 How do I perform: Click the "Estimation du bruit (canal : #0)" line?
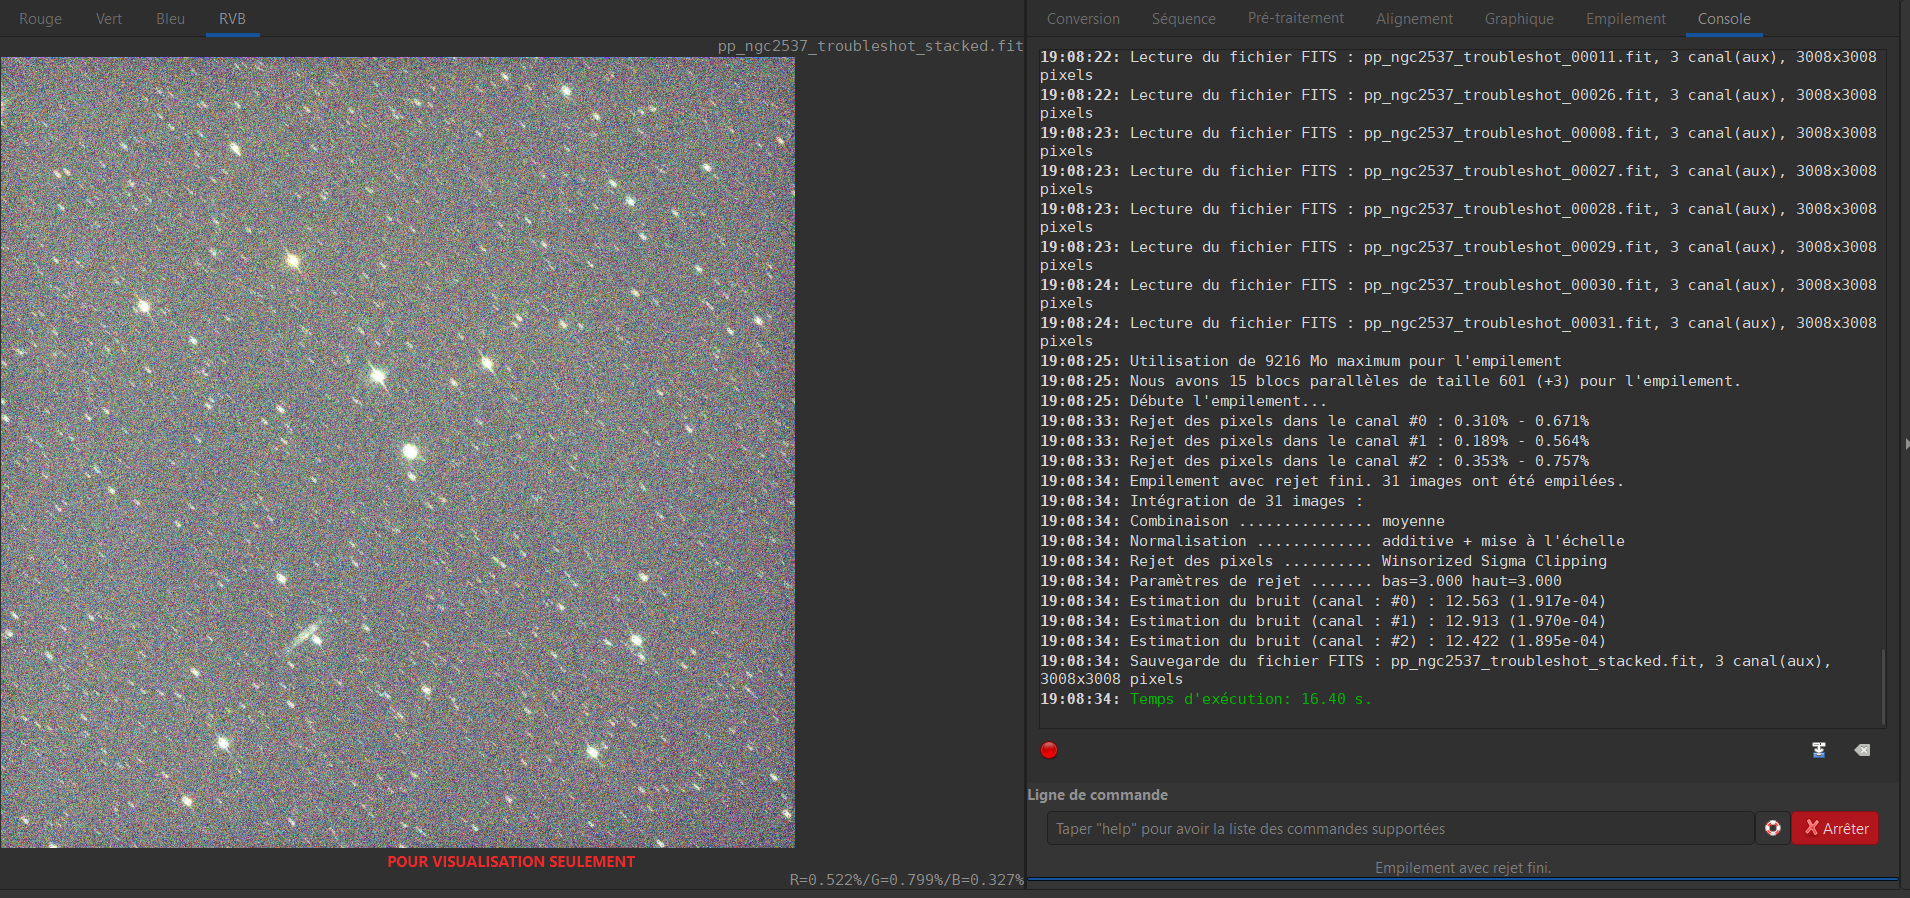(1323, 601)
